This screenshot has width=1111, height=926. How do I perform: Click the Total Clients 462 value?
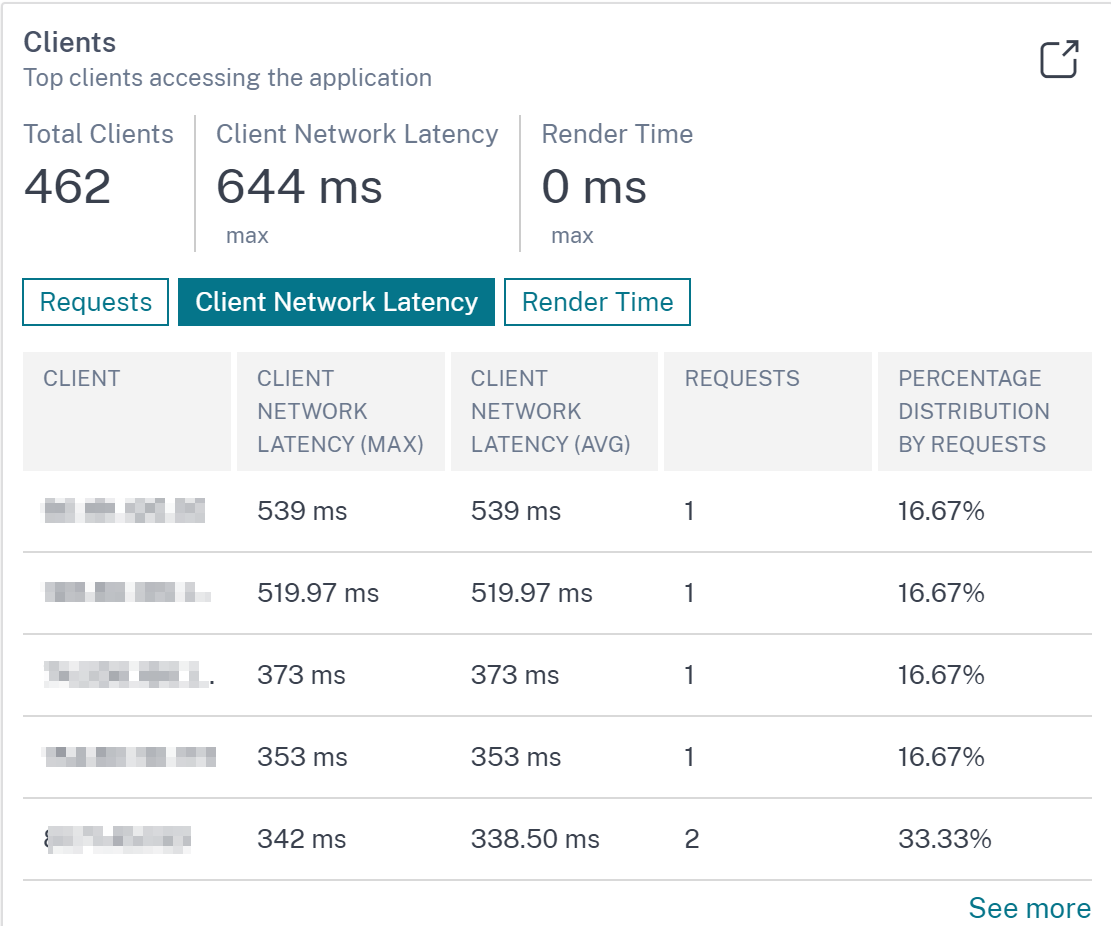coord(67,187)
